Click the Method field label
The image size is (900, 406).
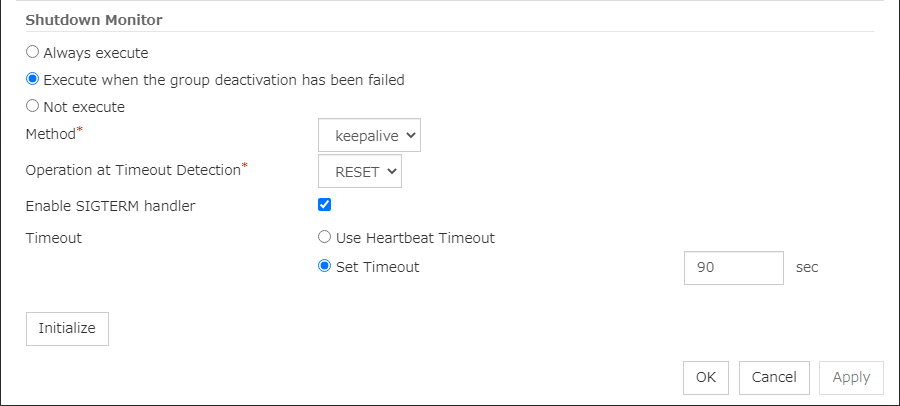(50, 135)
